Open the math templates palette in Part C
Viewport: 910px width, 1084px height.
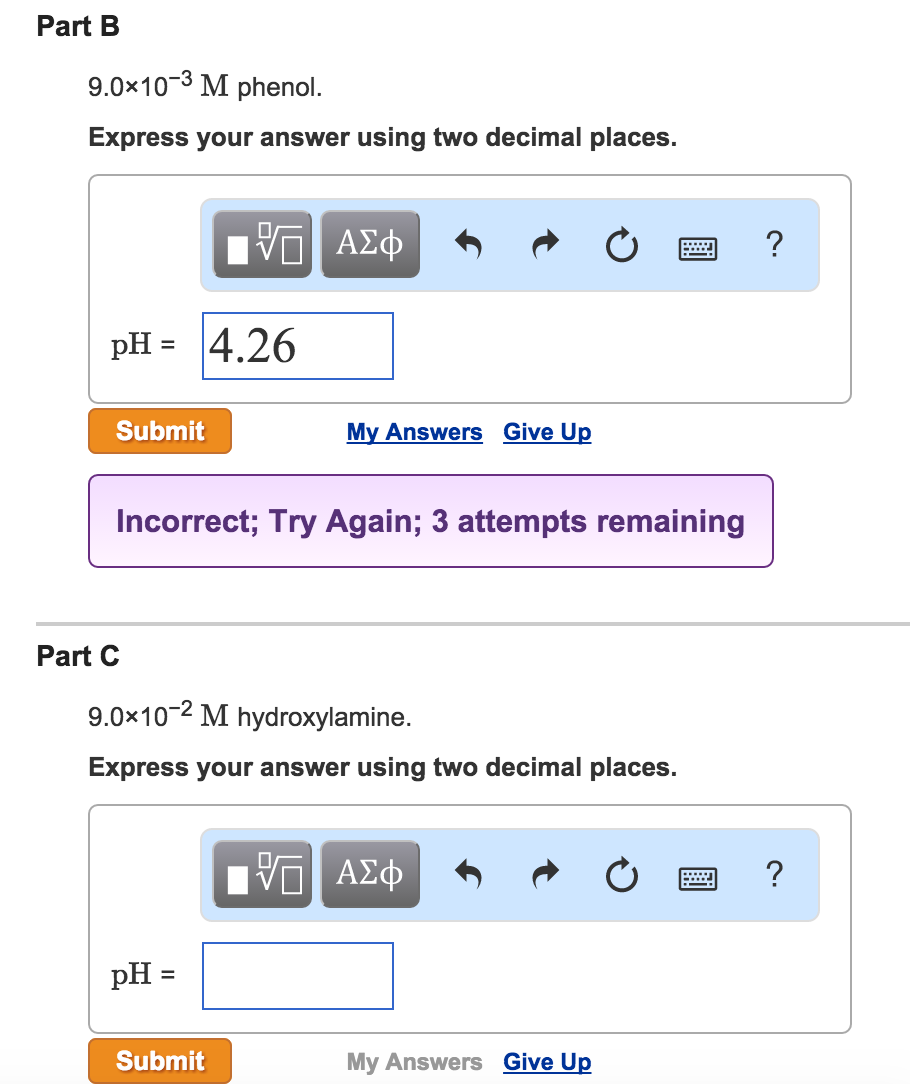tap(261, 873)
